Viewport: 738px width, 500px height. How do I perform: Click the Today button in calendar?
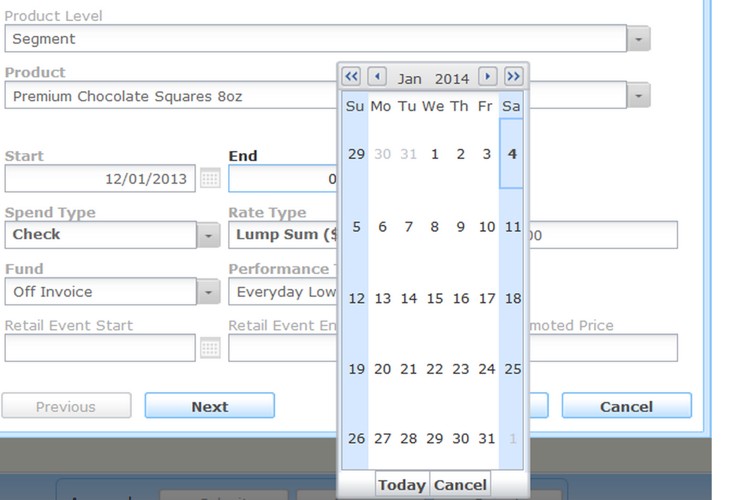[402, 485]
